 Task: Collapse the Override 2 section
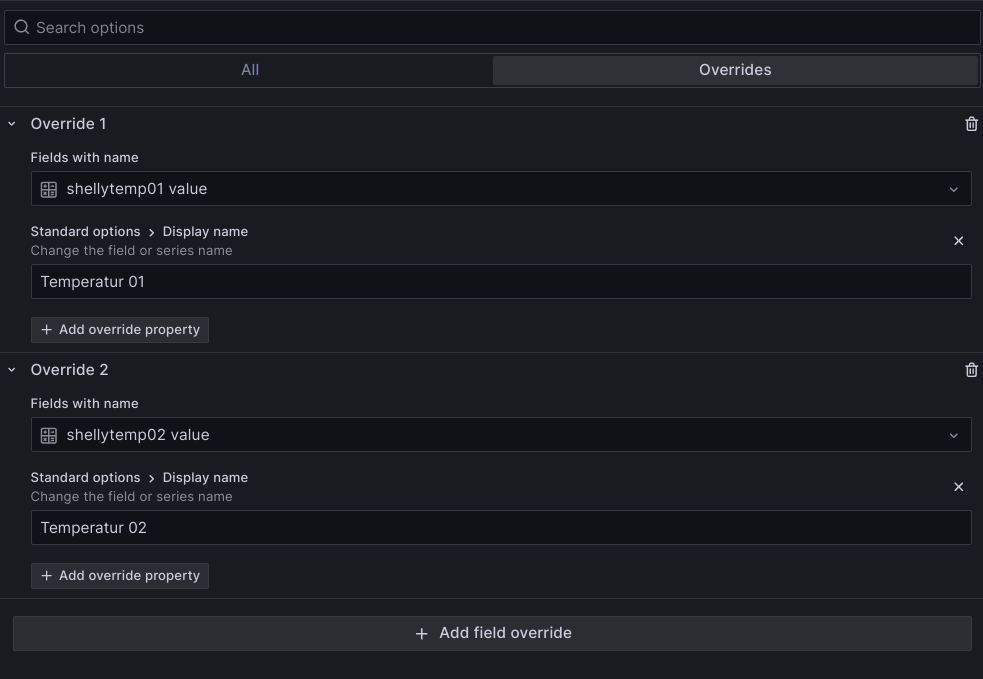pyautogui.click(x=12, y=370)
